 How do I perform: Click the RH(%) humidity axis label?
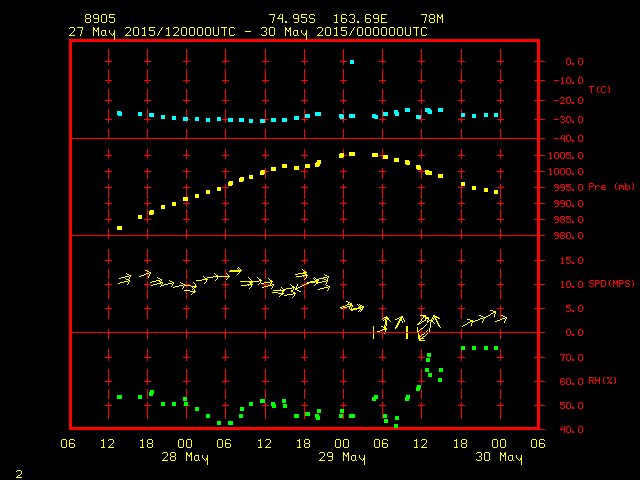(x=602, y=381)
